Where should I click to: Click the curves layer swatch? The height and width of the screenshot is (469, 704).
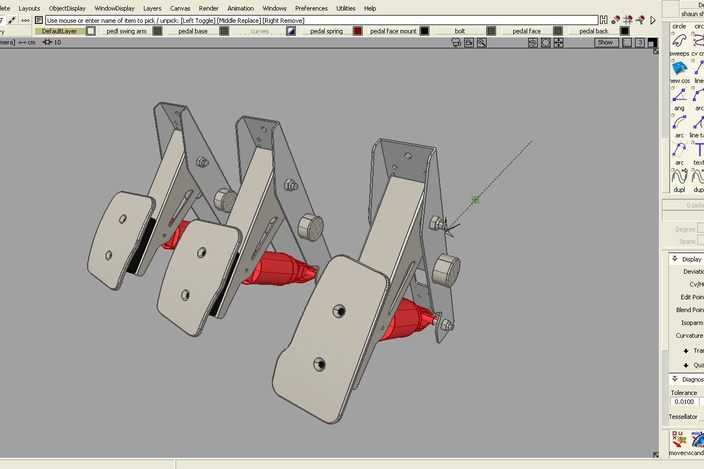coord(291,31)
